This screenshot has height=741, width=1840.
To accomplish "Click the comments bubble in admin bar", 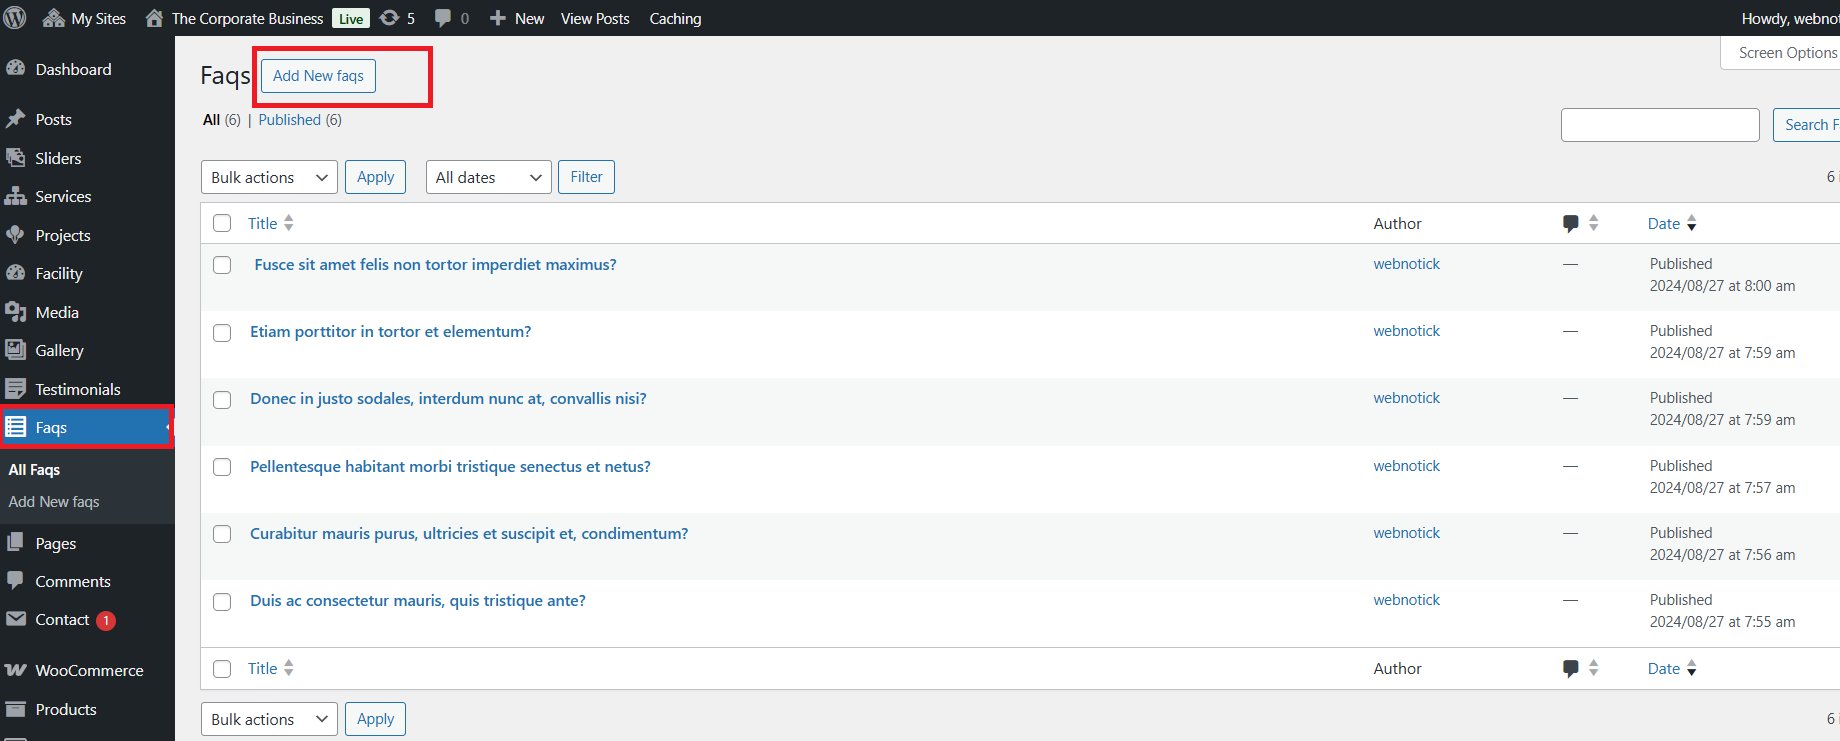I will (x=451, y=18).
